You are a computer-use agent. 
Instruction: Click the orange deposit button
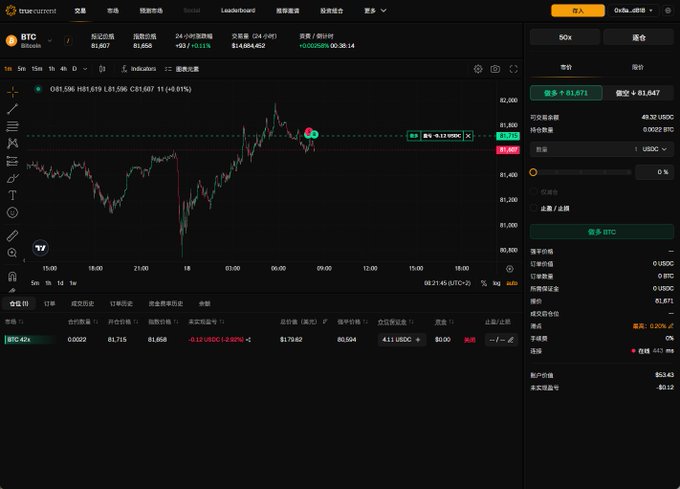tap(578, 10)
